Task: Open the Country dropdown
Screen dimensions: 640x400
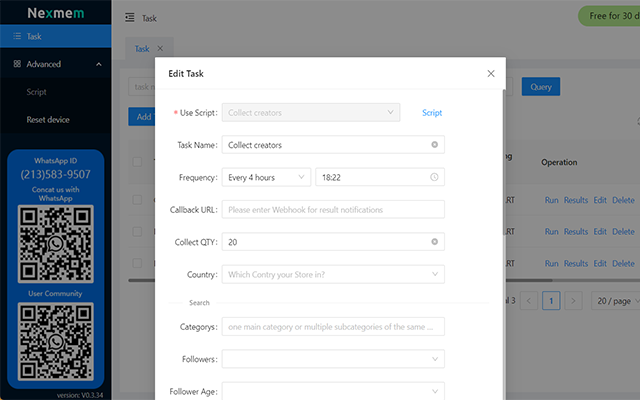Action: pyautogui.click(x=333, y=274)
